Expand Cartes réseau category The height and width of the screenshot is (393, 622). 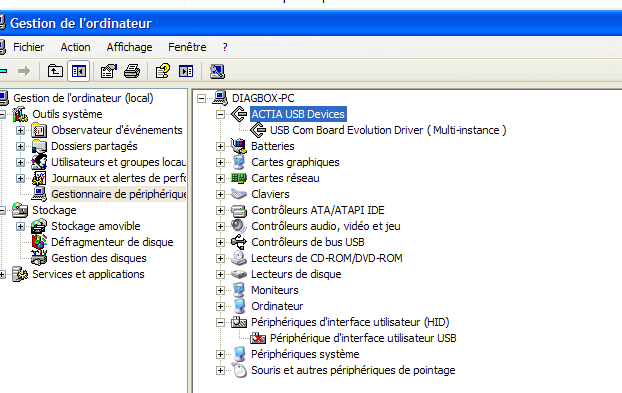221,178
